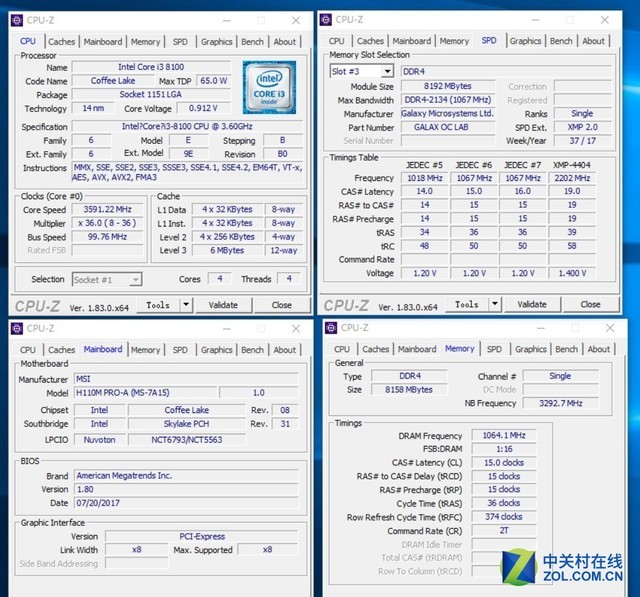Click the Multiplier value x 36.0
This screenshot has width=640, height=597.
pos(107,223)
